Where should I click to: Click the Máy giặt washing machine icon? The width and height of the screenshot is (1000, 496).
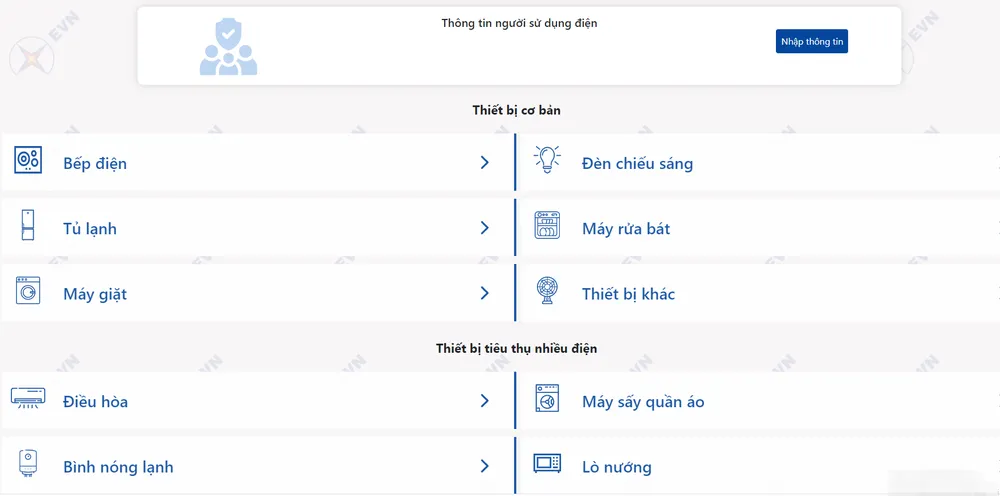click(x=28, y=290)
